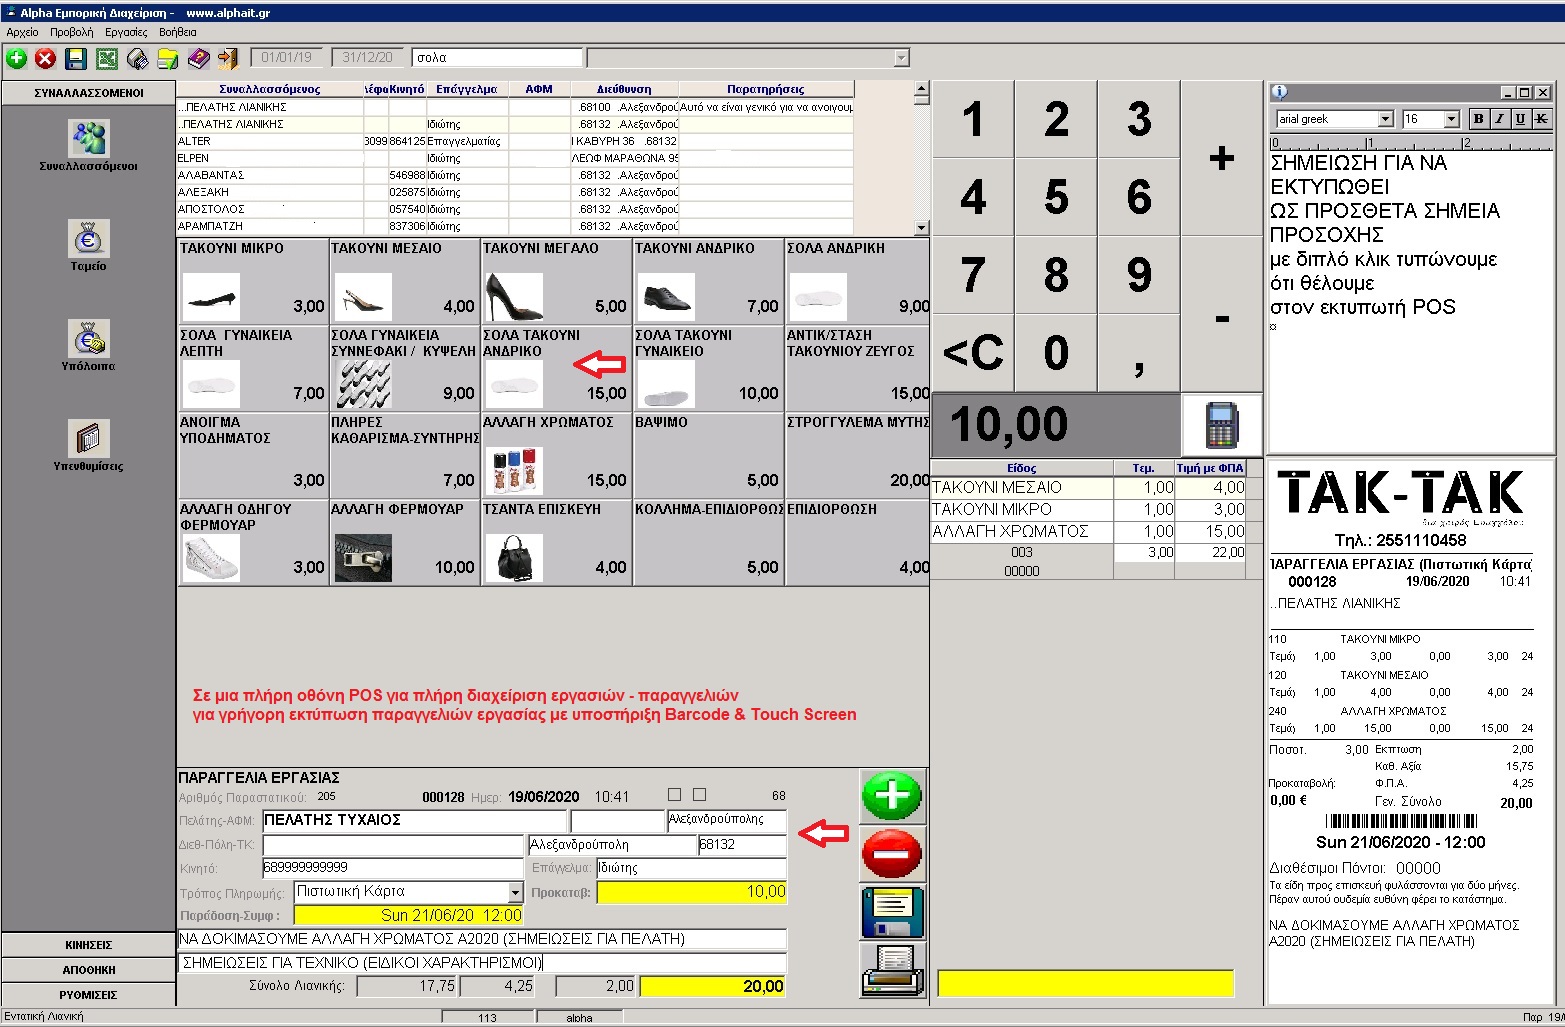Select the ΑΠΟΣΤΟΛΟΣ customer row
This screenshot has height=1027, width=1565.
coord(515,209)
